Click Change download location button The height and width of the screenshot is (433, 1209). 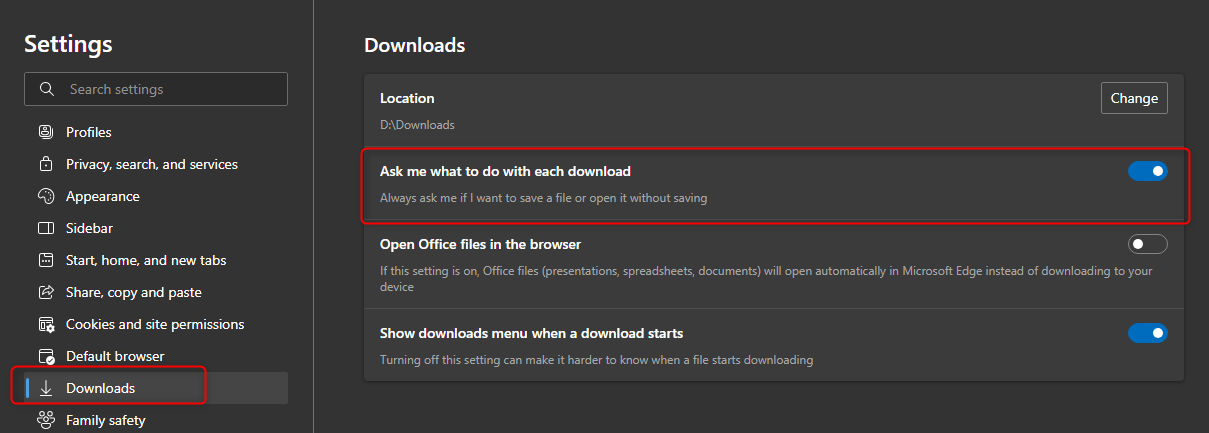tap(1134, 98)
